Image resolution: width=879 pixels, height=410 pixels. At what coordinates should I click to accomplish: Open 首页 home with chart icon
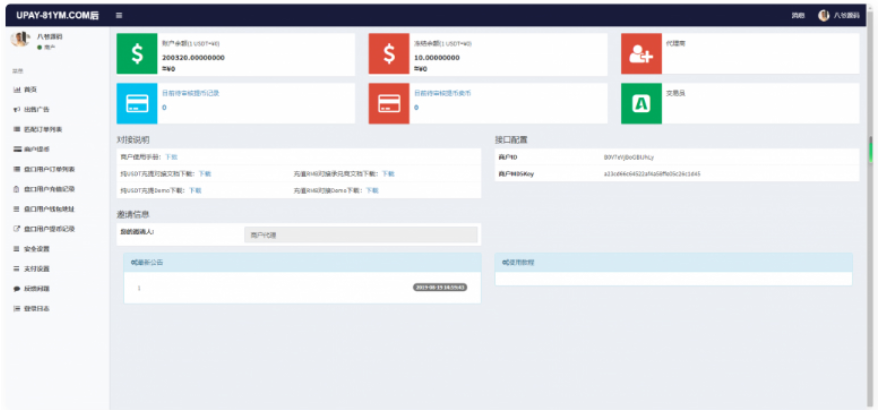click(25, 90)
